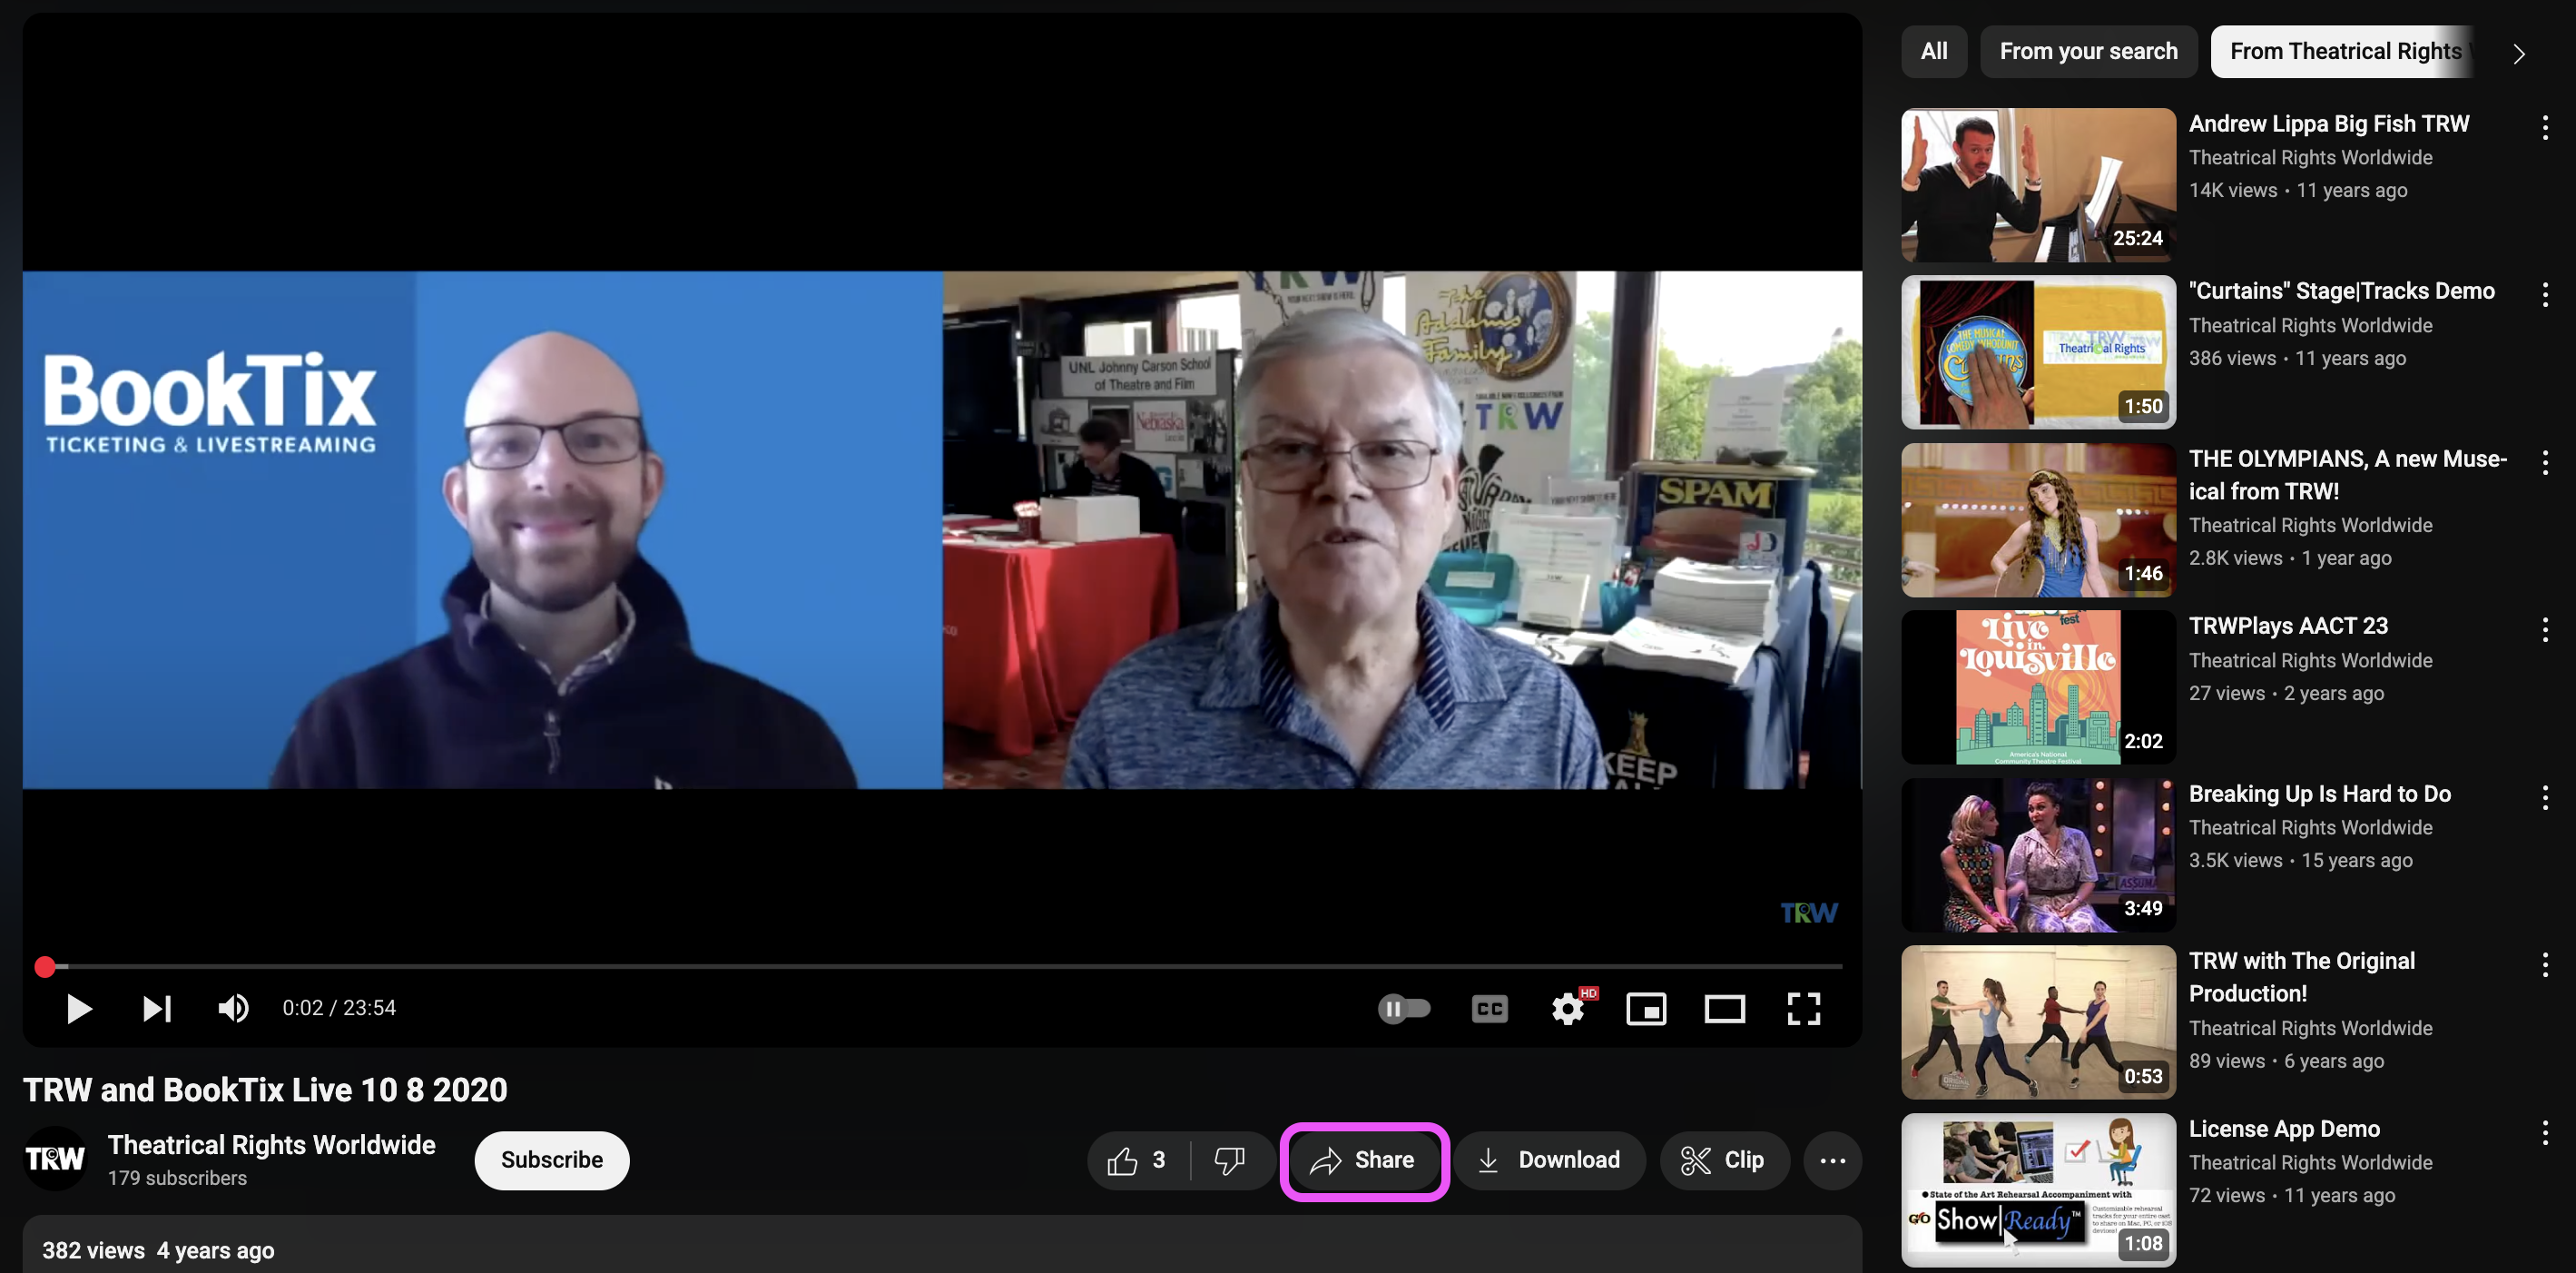This screenshot has height=1273, width=2576.
Task: Select the From your search chip
Action: [x=2088, y=51]
